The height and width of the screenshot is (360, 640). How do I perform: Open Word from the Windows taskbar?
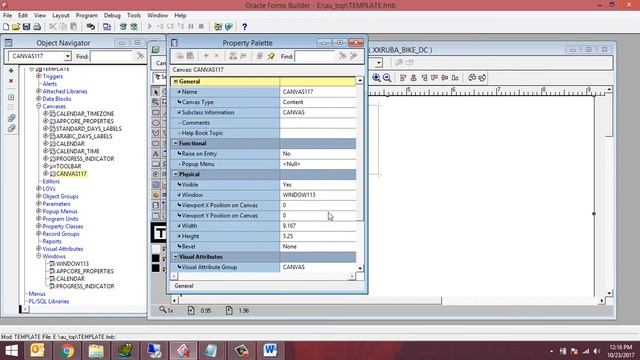click(270, 351)
